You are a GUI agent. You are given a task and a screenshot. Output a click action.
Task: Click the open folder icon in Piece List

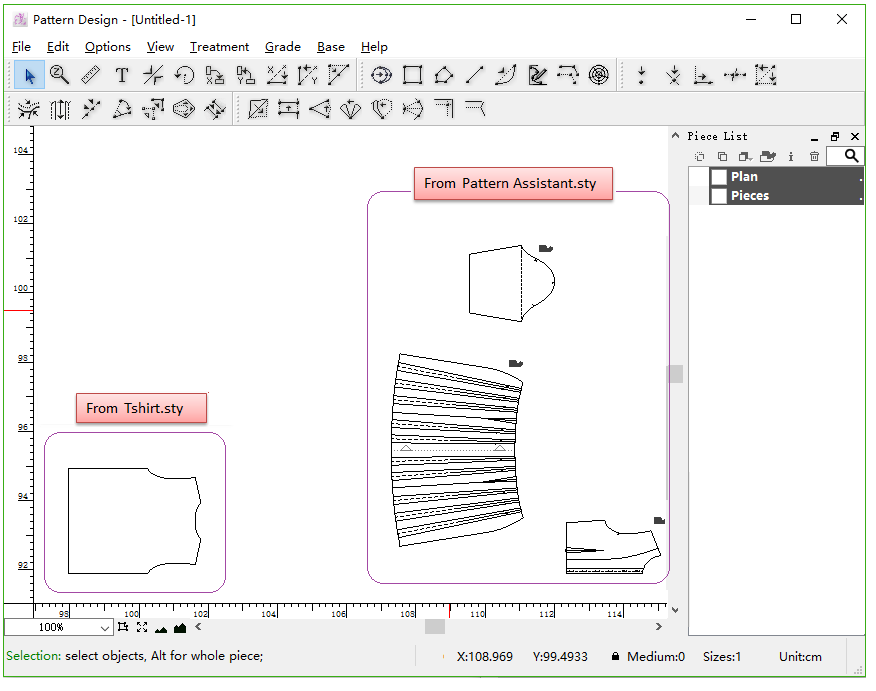[x=767, y=156]
